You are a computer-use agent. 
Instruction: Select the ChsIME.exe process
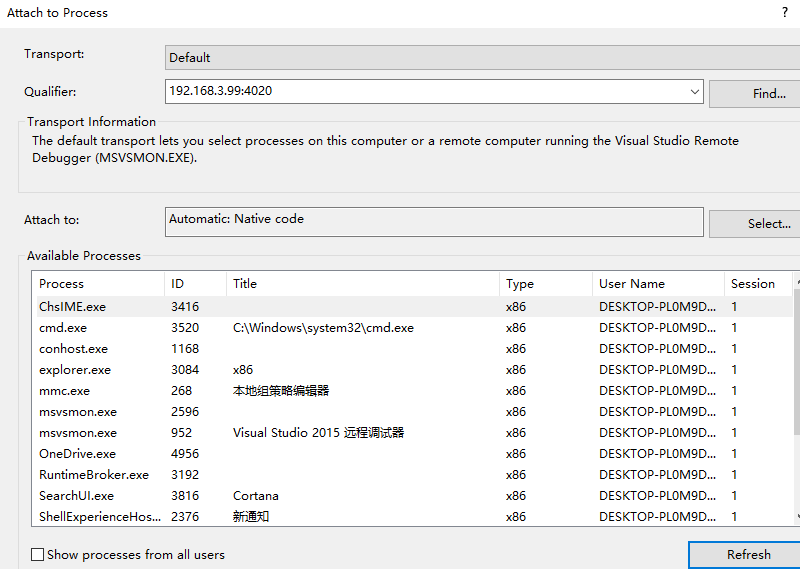click(72, 307)
